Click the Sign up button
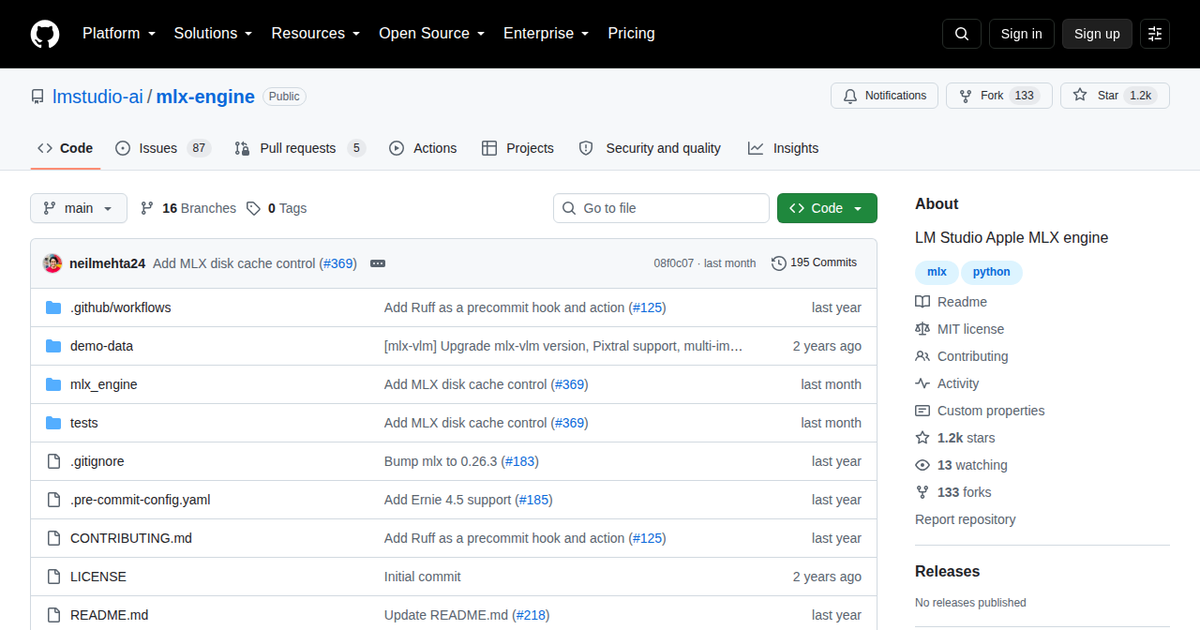The image size is (1200, 630). [1097, 34]
